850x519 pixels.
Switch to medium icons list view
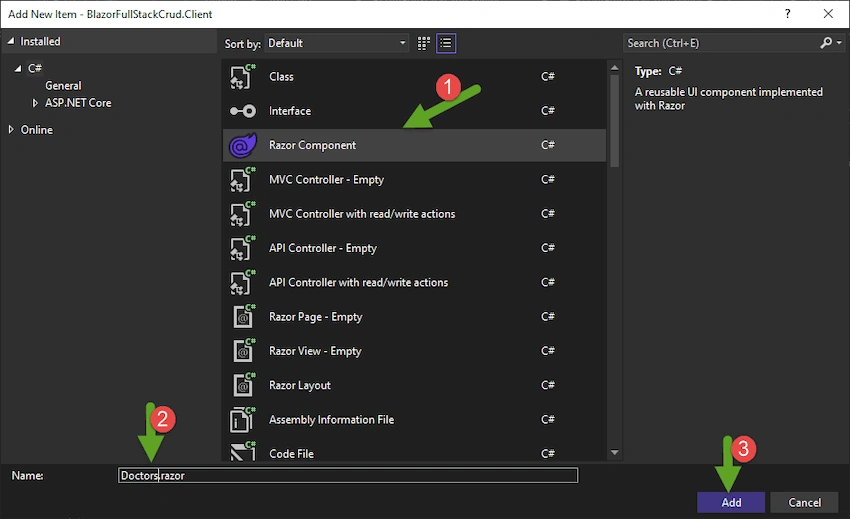pyautogui.click(x=446, y=43)
